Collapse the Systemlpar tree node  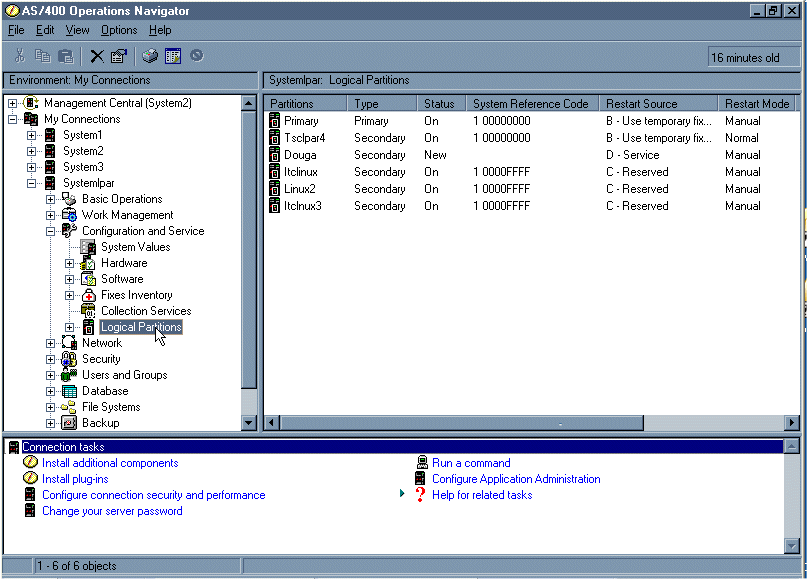pos(31,183)
